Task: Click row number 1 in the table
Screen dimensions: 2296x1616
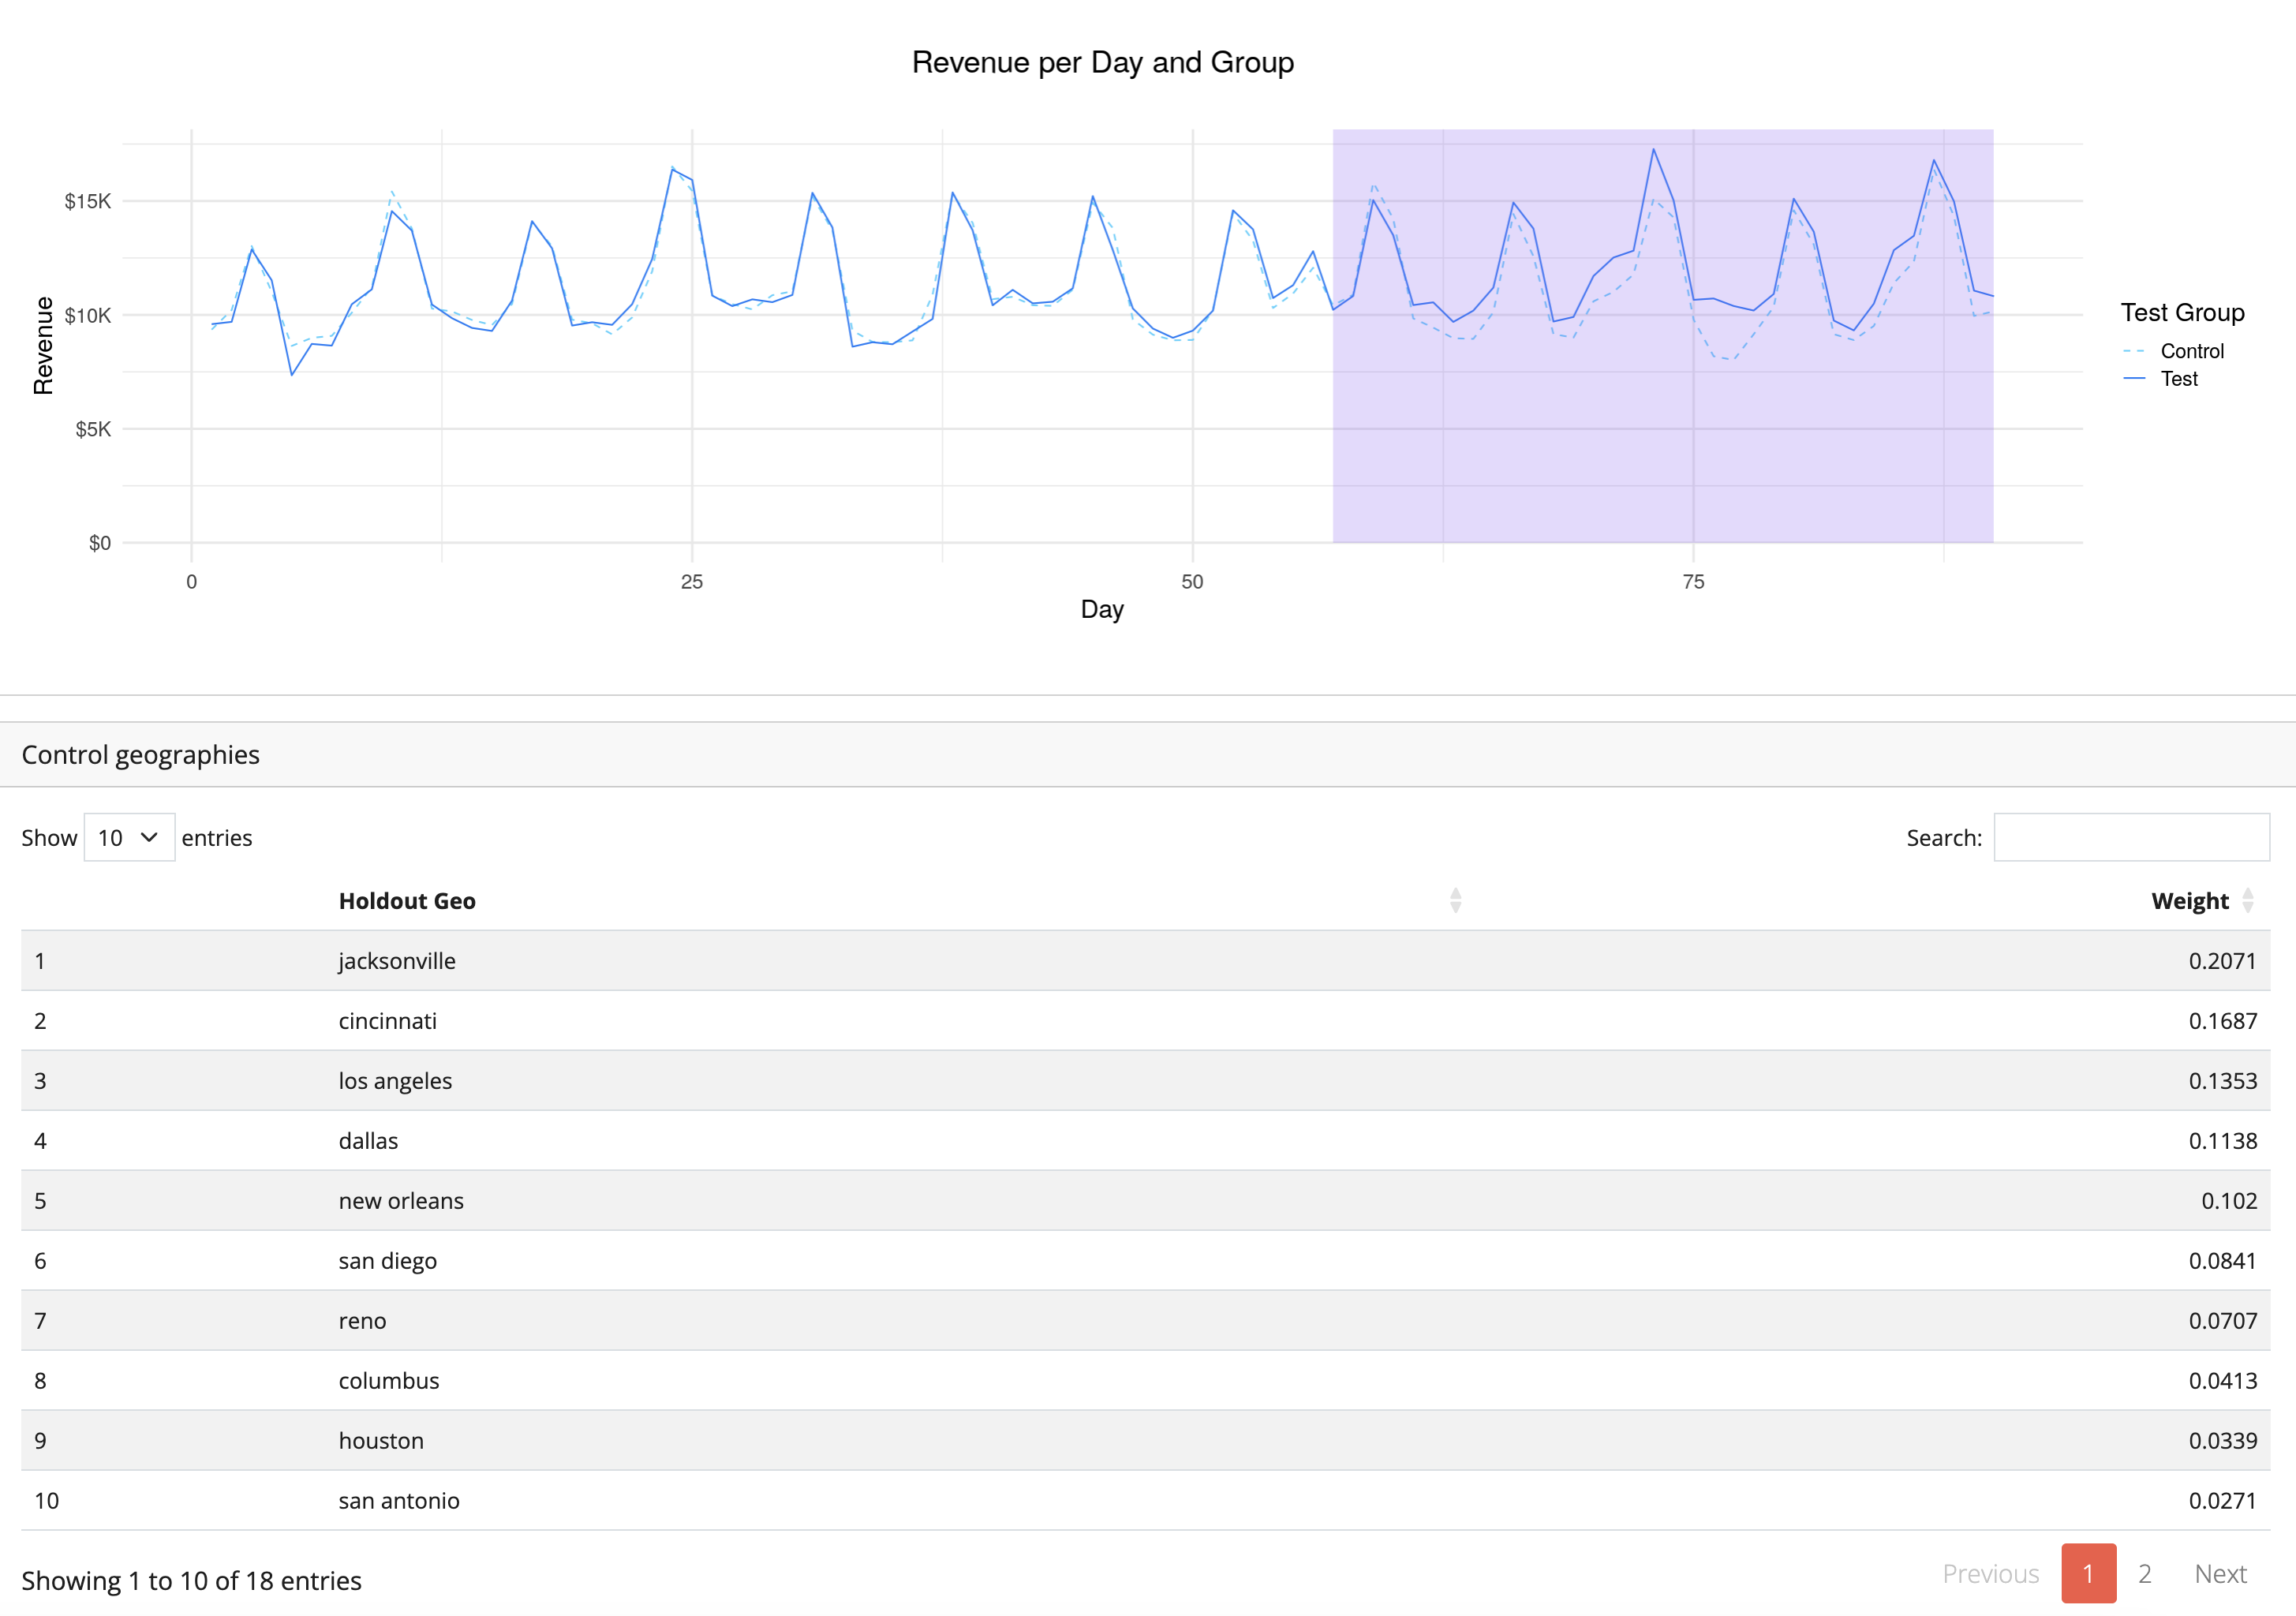Action: click(40, 961)
